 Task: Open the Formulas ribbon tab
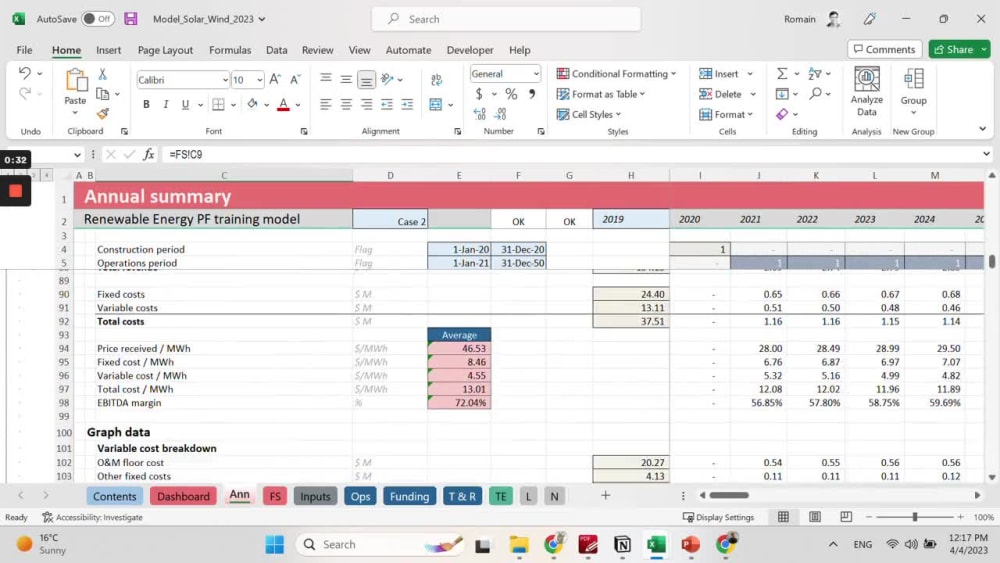pyautogui.click(x=230, y=50)
